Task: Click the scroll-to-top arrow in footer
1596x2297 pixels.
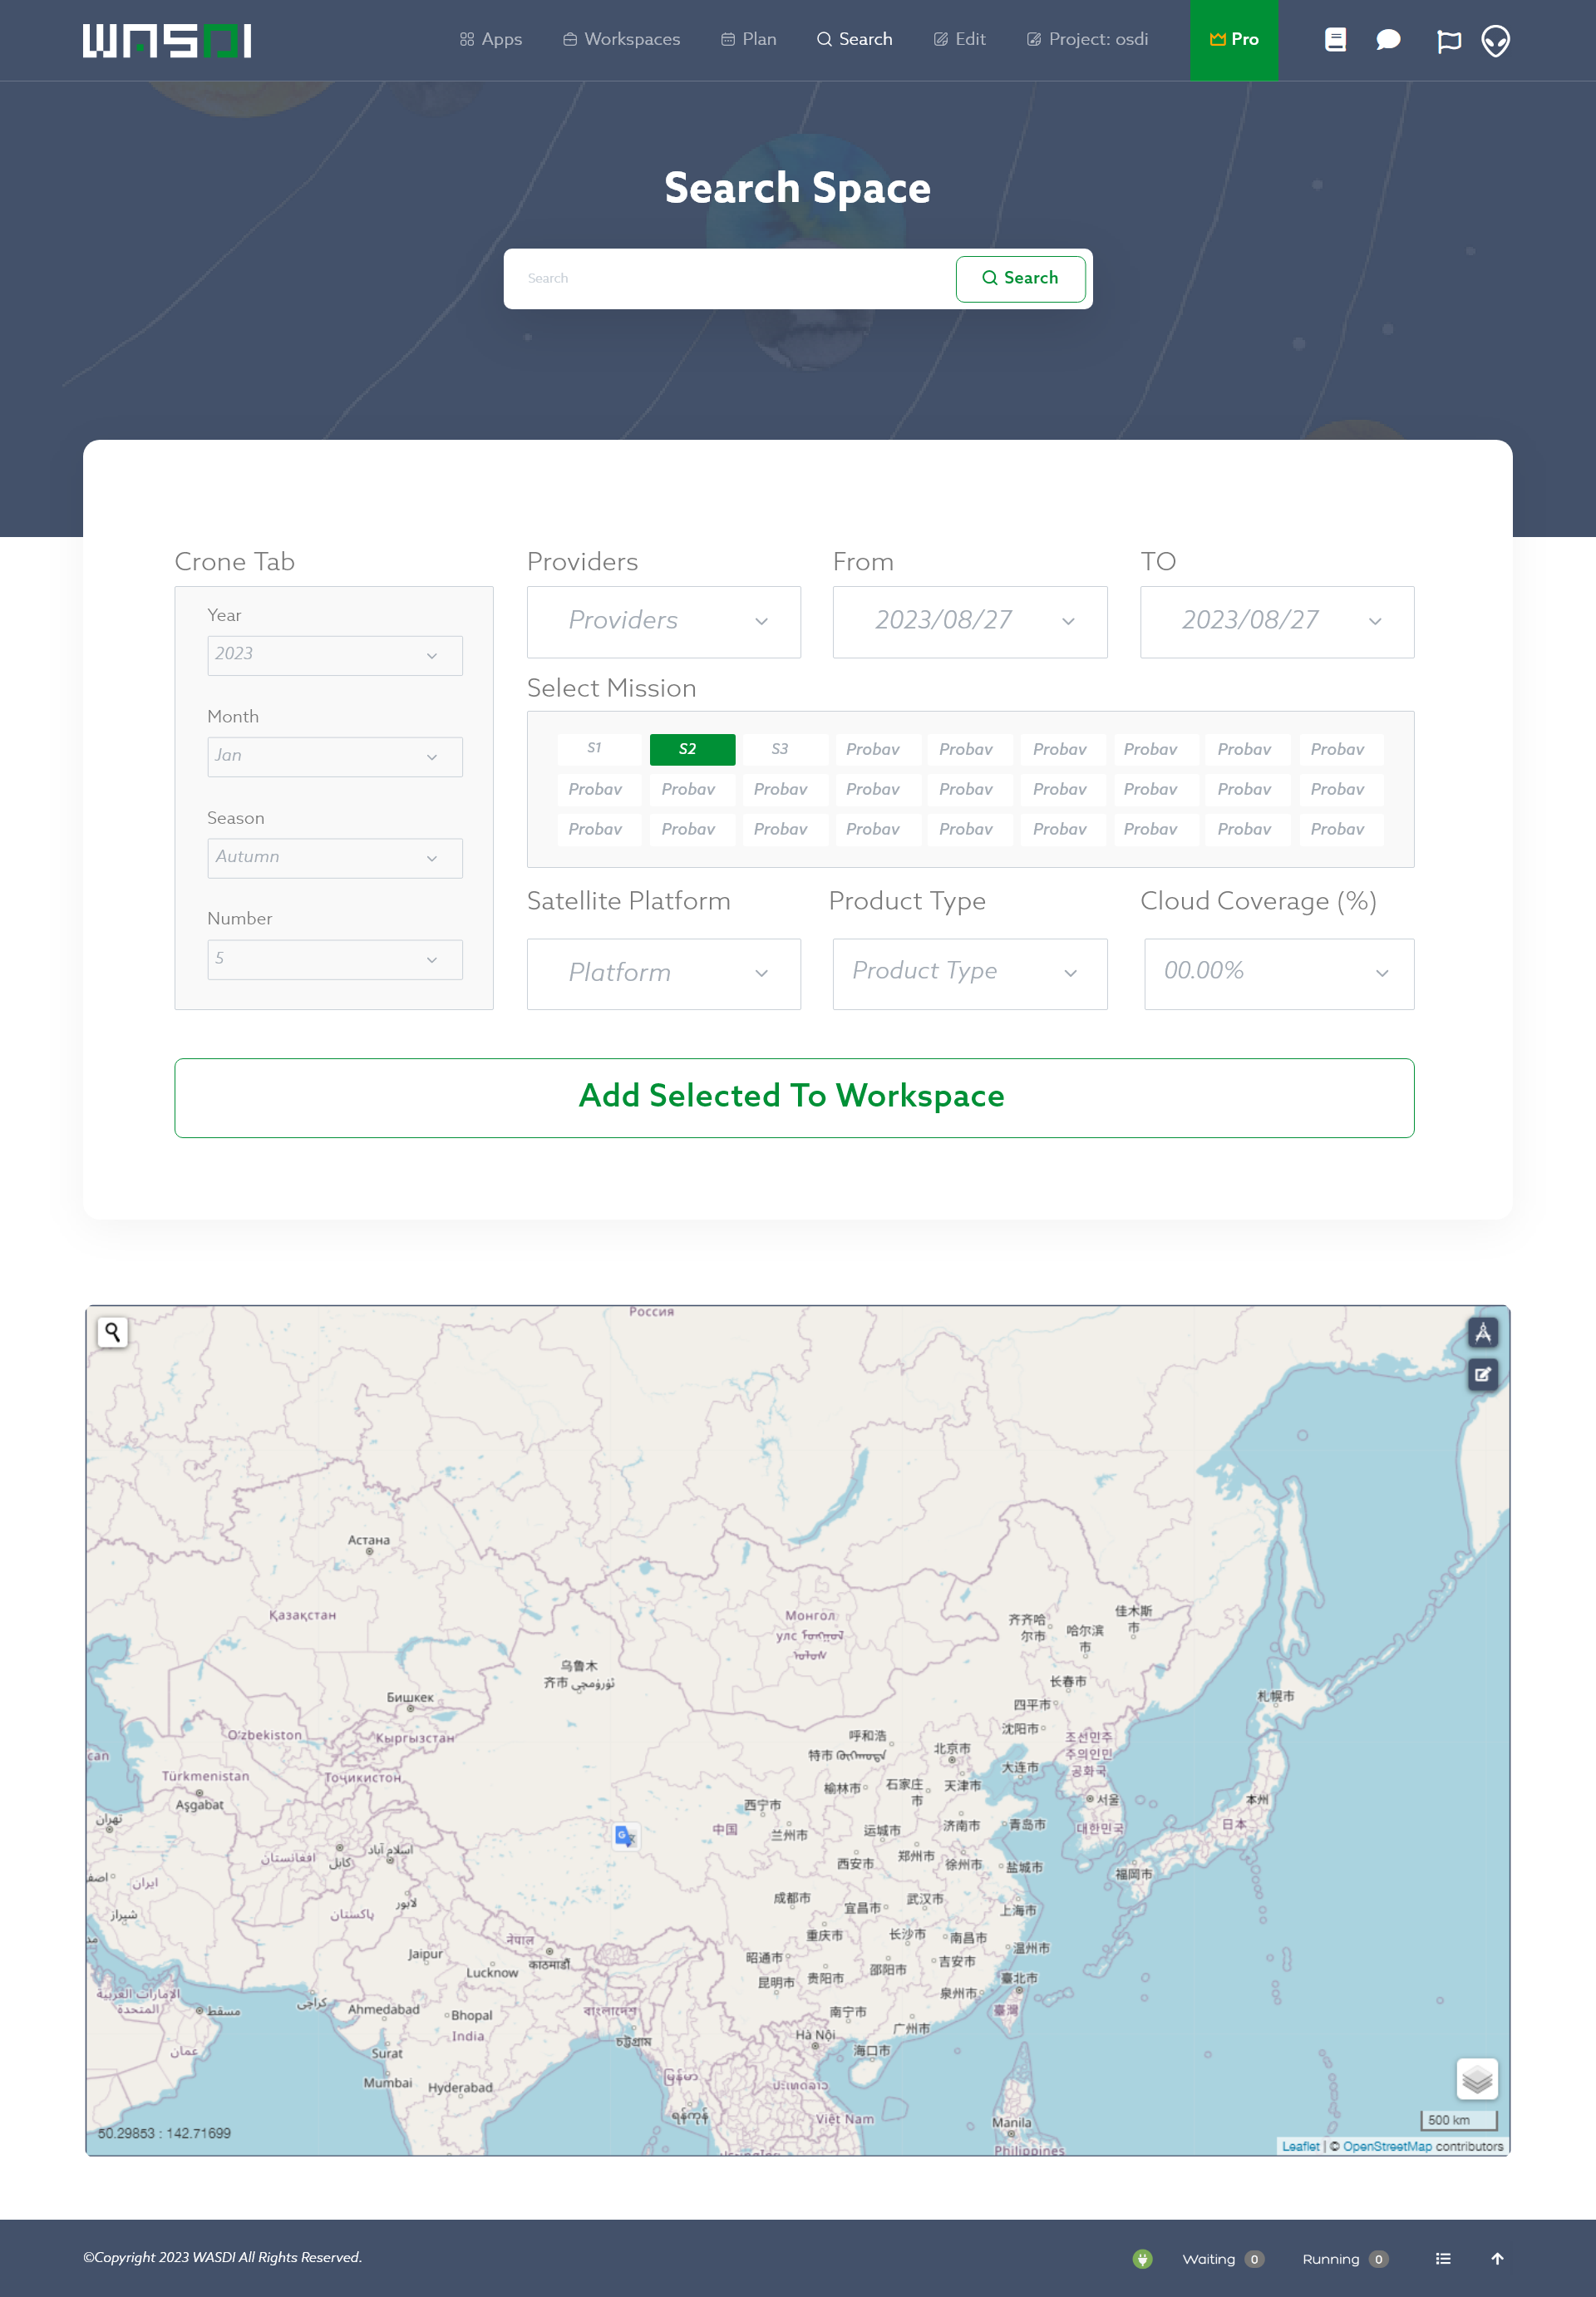Action: pyautogui.click(x=1497, y=2258)
